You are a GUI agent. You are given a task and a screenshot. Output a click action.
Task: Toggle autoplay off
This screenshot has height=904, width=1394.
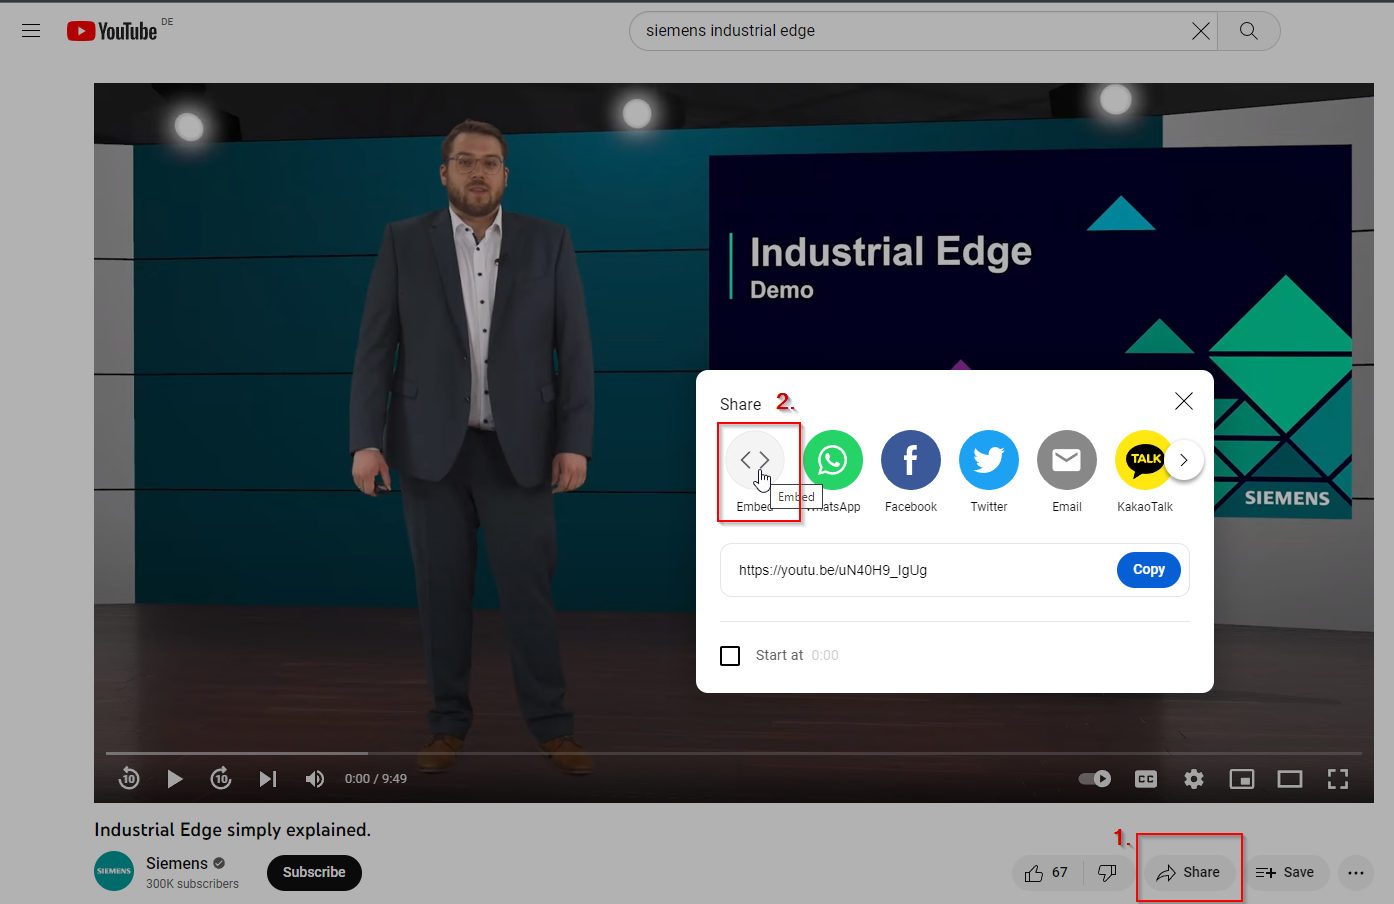1095,778
